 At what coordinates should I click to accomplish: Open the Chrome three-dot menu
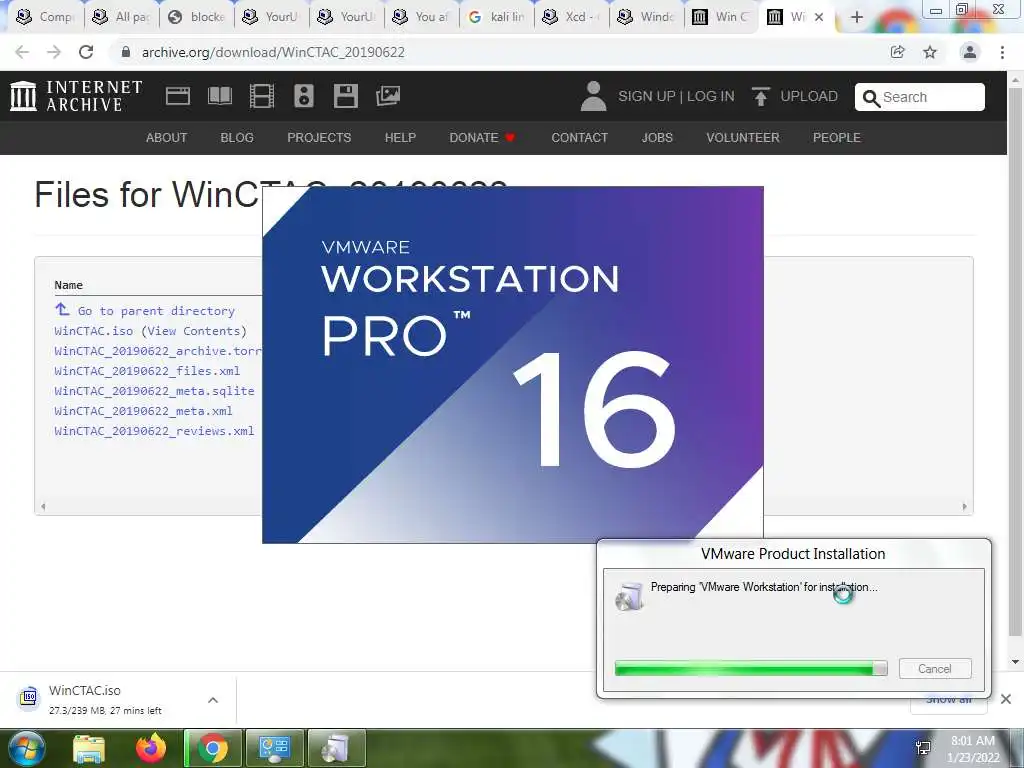[1002, 52]
